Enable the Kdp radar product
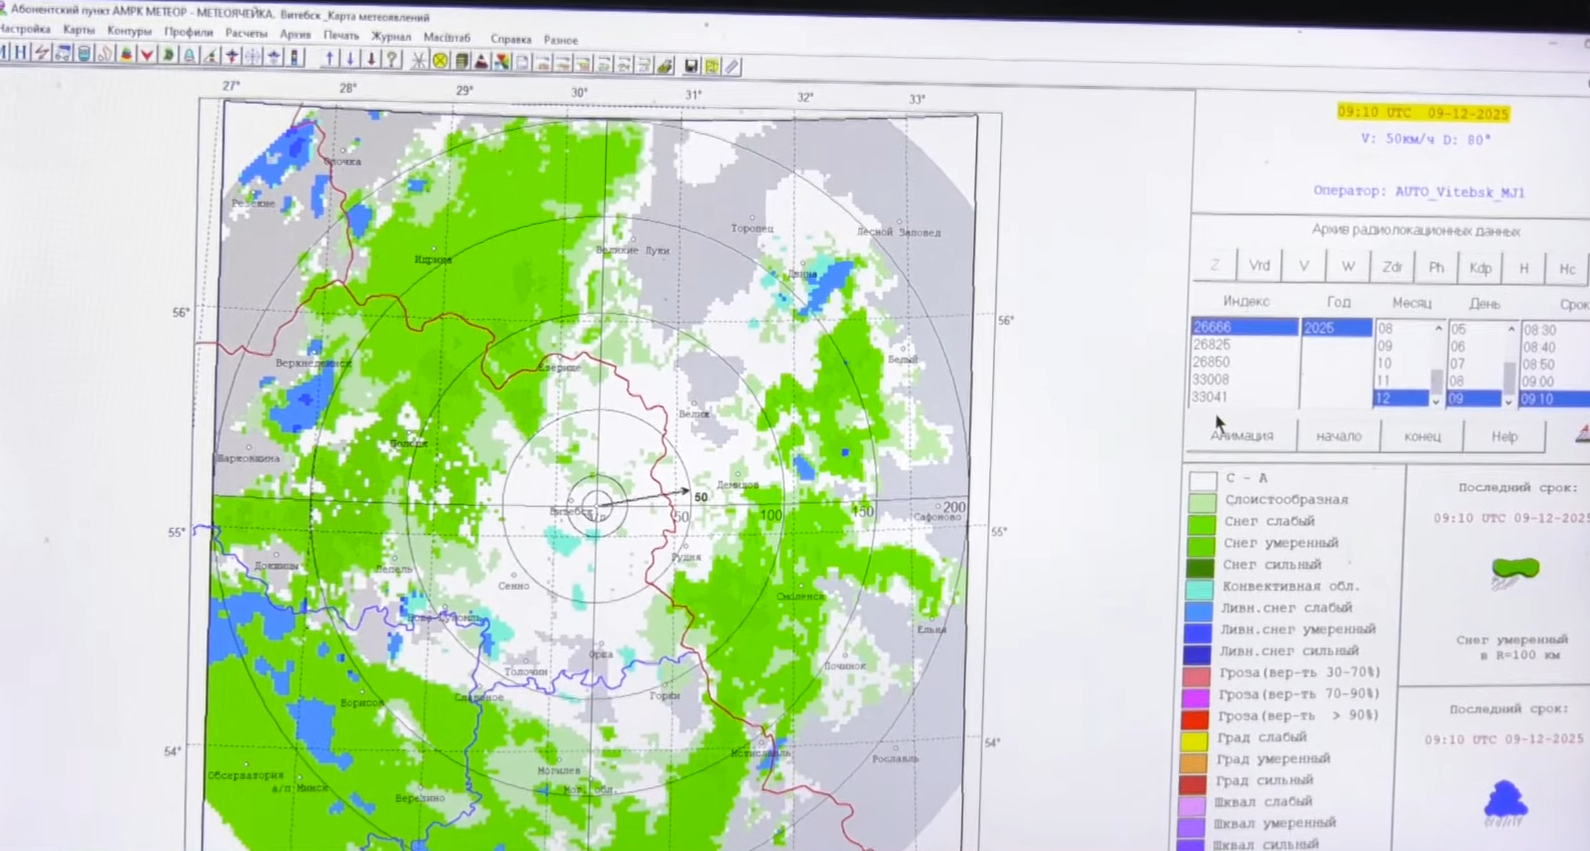This screenshot has height=851, width=1590. click(x=1479, y=268)
